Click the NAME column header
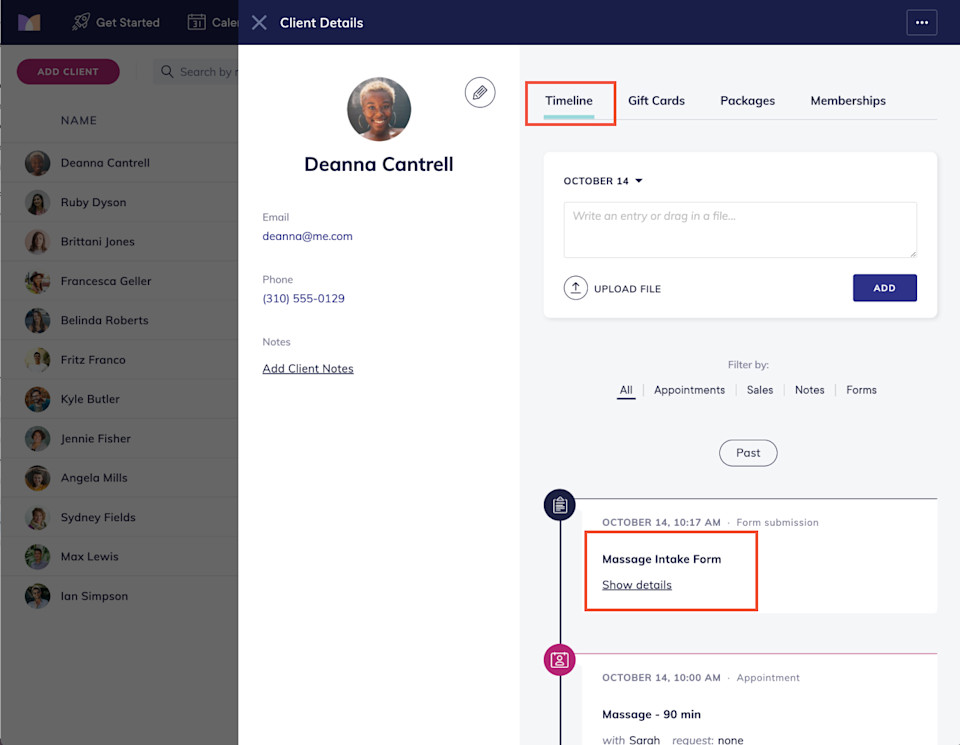Screen dimensions: 960x745 79,121
